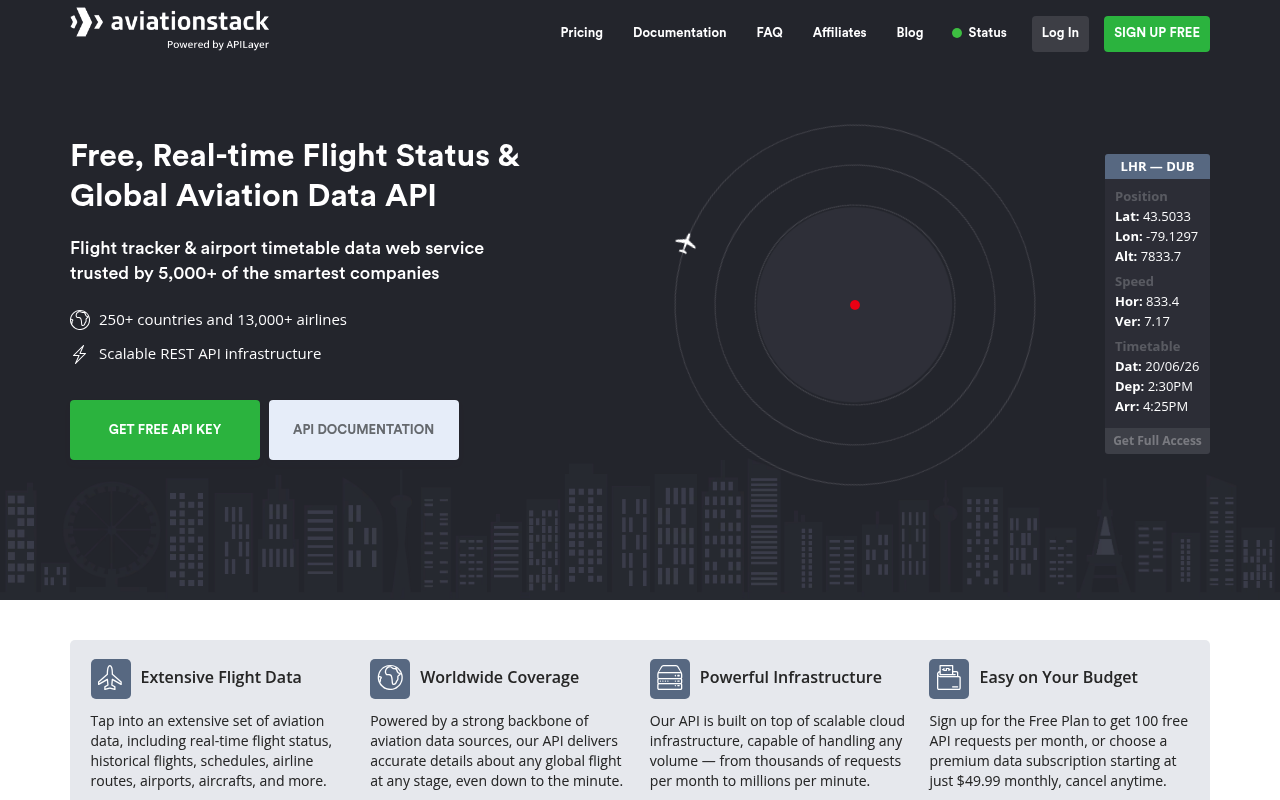This screenshot has height=800, width=1280.
Task: Click the Extensive Flight Data plane icon
Action: [111, 679]
